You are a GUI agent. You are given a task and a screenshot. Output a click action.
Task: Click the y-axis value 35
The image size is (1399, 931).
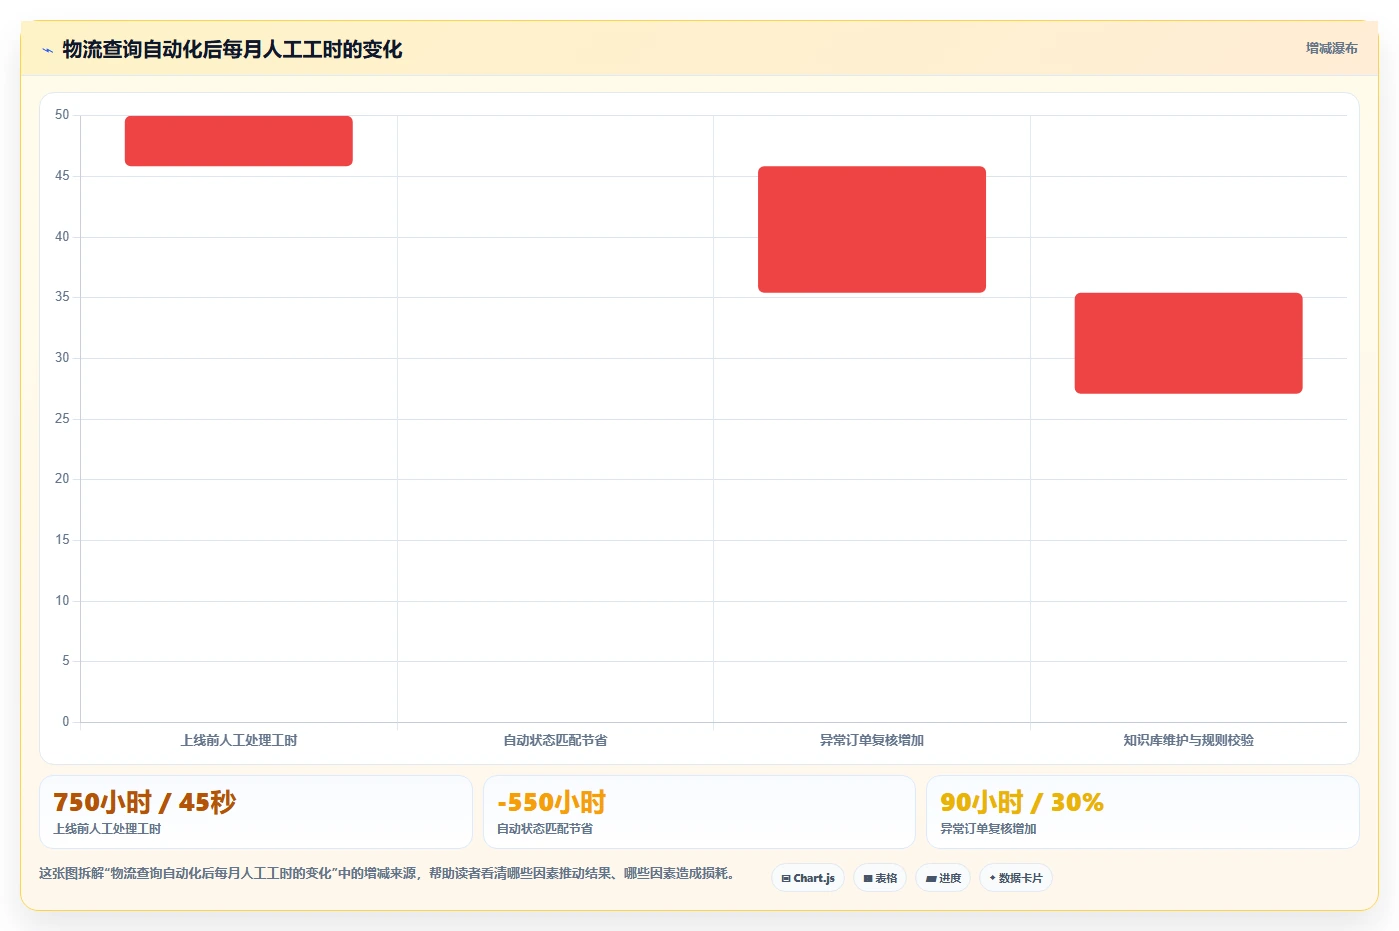coord(62,297)
